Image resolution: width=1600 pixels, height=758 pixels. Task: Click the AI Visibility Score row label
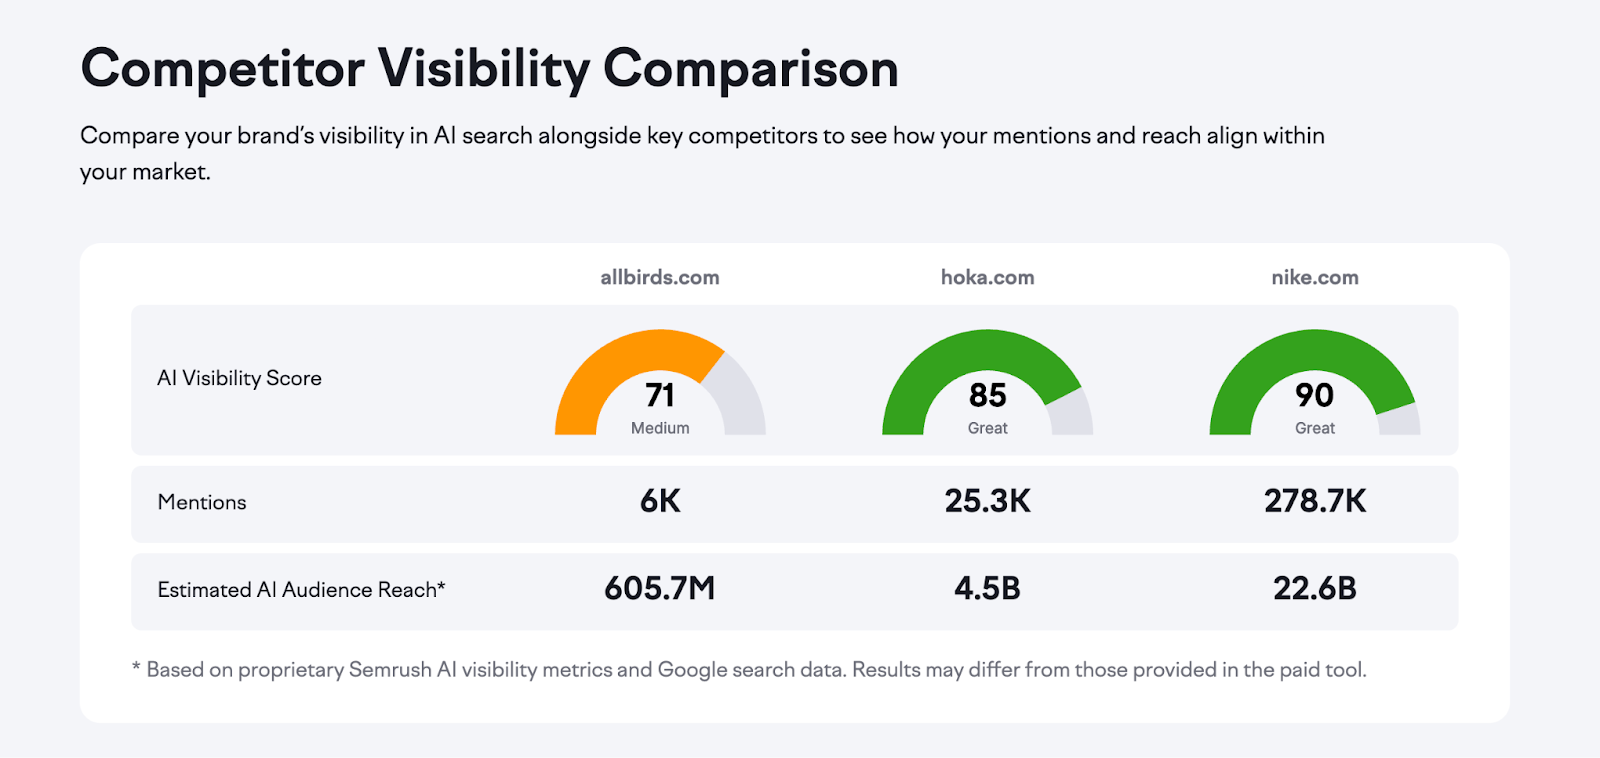(x=239, y=379)
